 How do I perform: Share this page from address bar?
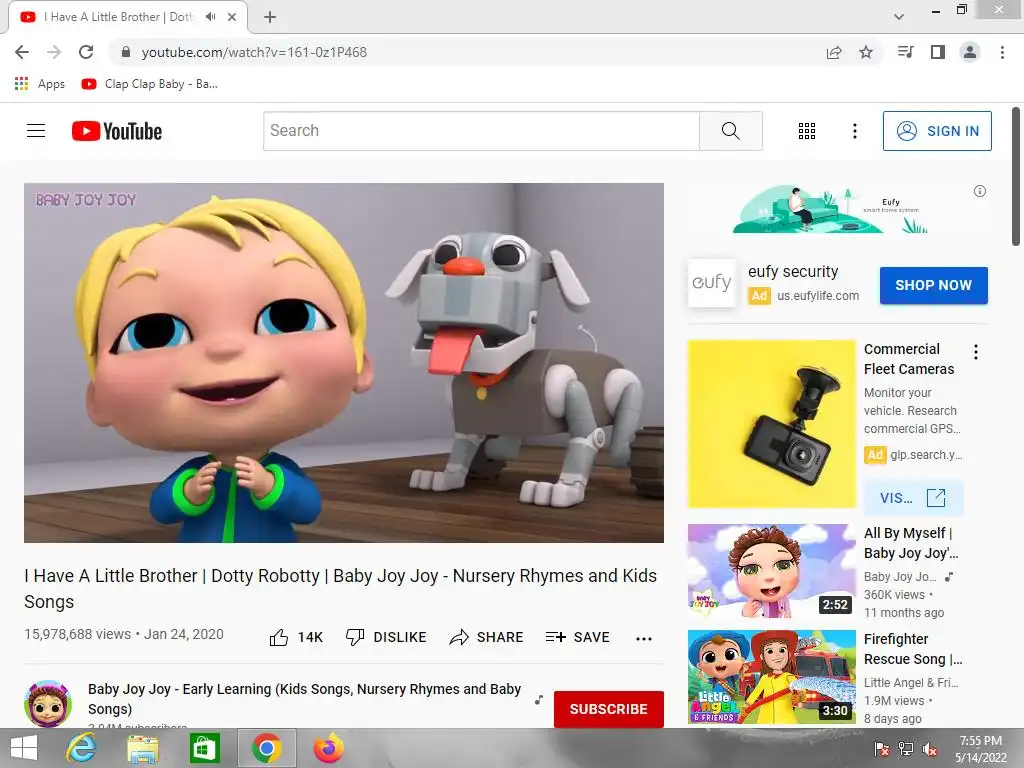click(834, 52)
